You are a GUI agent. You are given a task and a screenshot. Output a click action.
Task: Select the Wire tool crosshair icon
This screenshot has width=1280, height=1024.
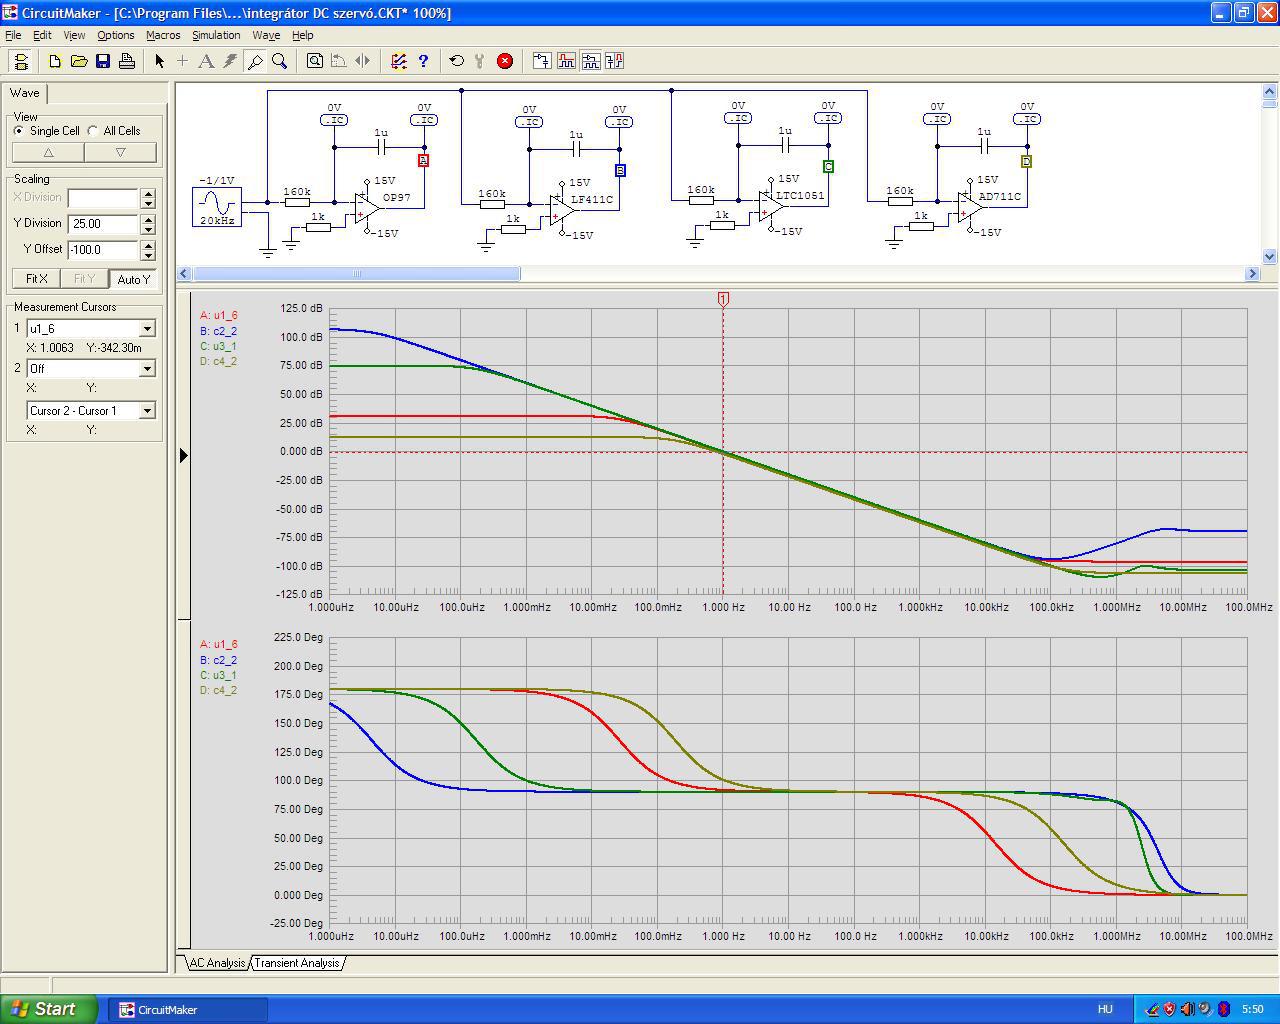tap(182, 61)
